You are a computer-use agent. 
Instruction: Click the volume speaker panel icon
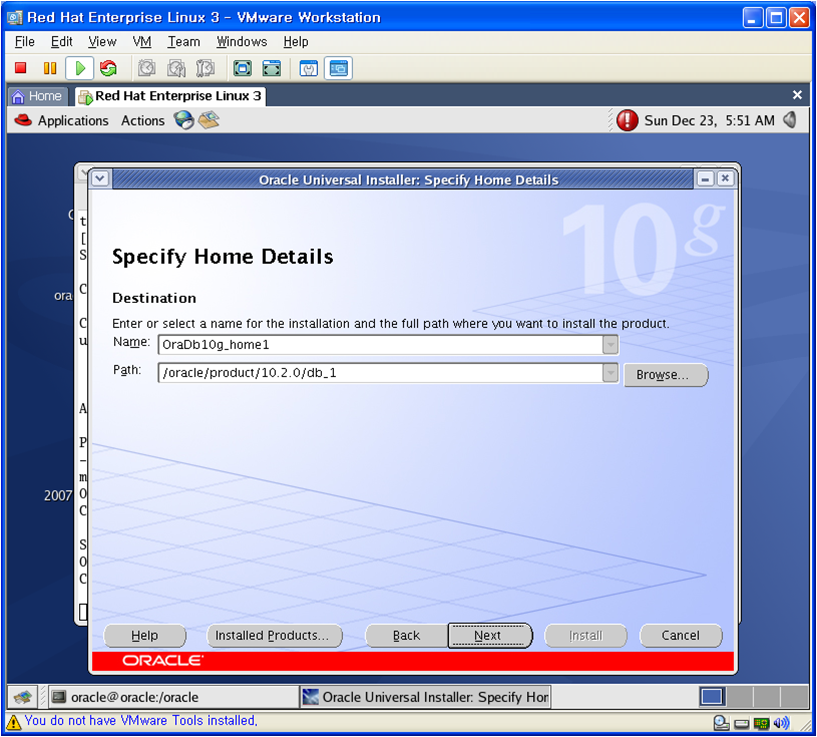coord(790,120)
